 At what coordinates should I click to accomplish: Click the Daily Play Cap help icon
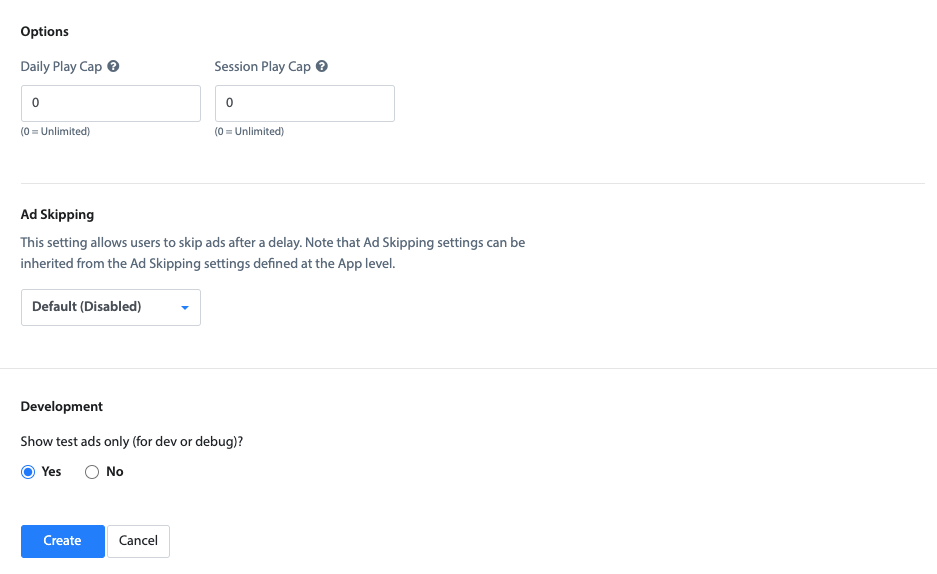(x=113, y=66)
